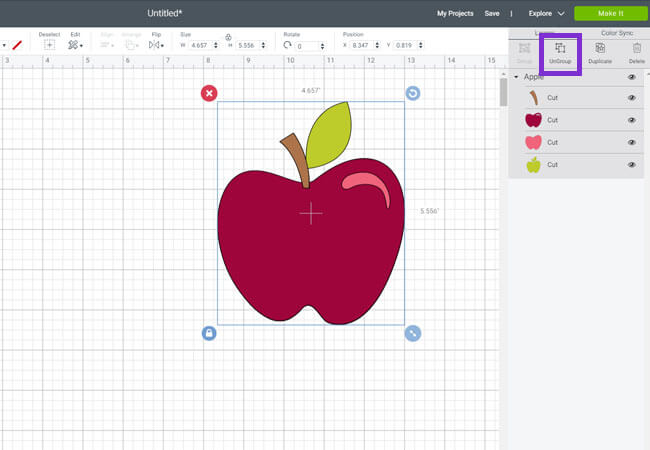Switch to the Color Sync tab
The height and width of the screenshot is (450, 650).
[617, 33]
